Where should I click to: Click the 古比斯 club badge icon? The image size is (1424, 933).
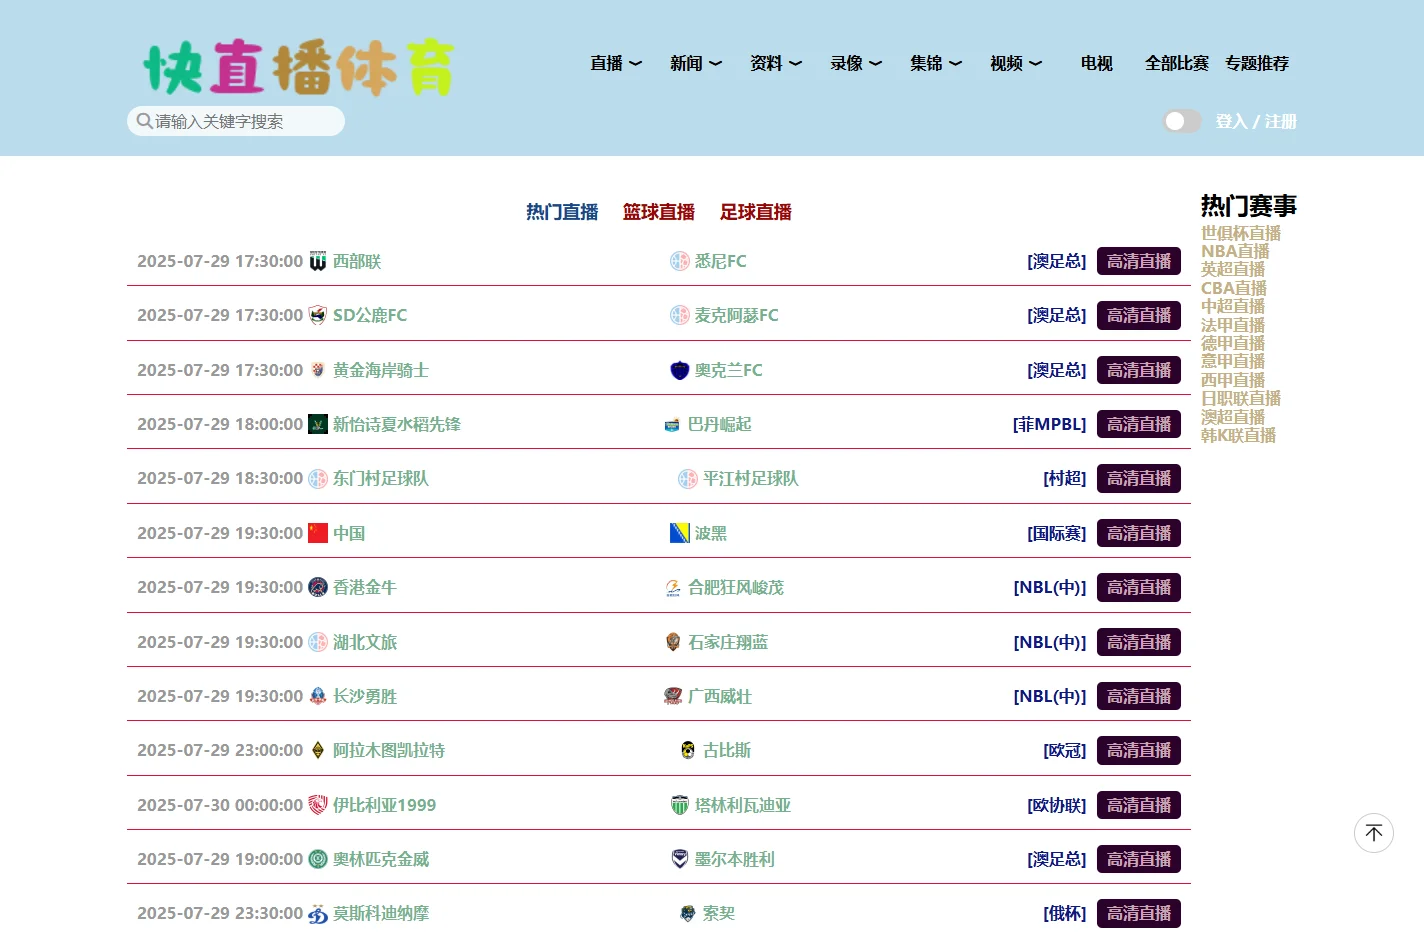(688, 750)
